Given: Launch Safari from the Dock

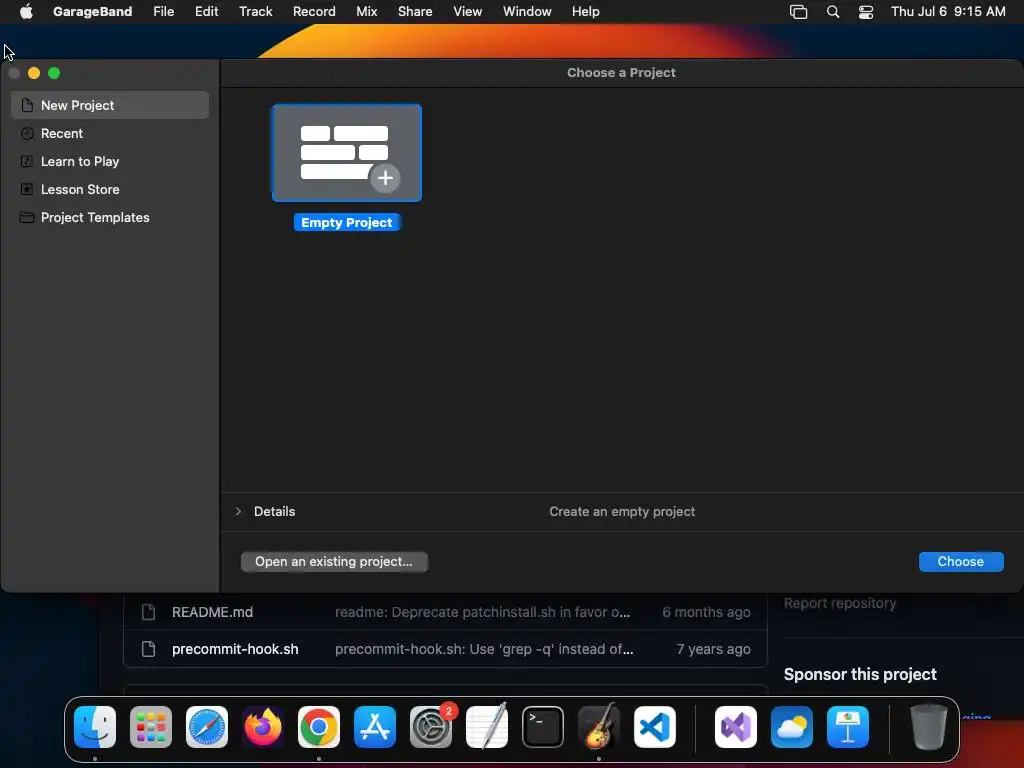Looking at the screenshot, I should point(207,727).
